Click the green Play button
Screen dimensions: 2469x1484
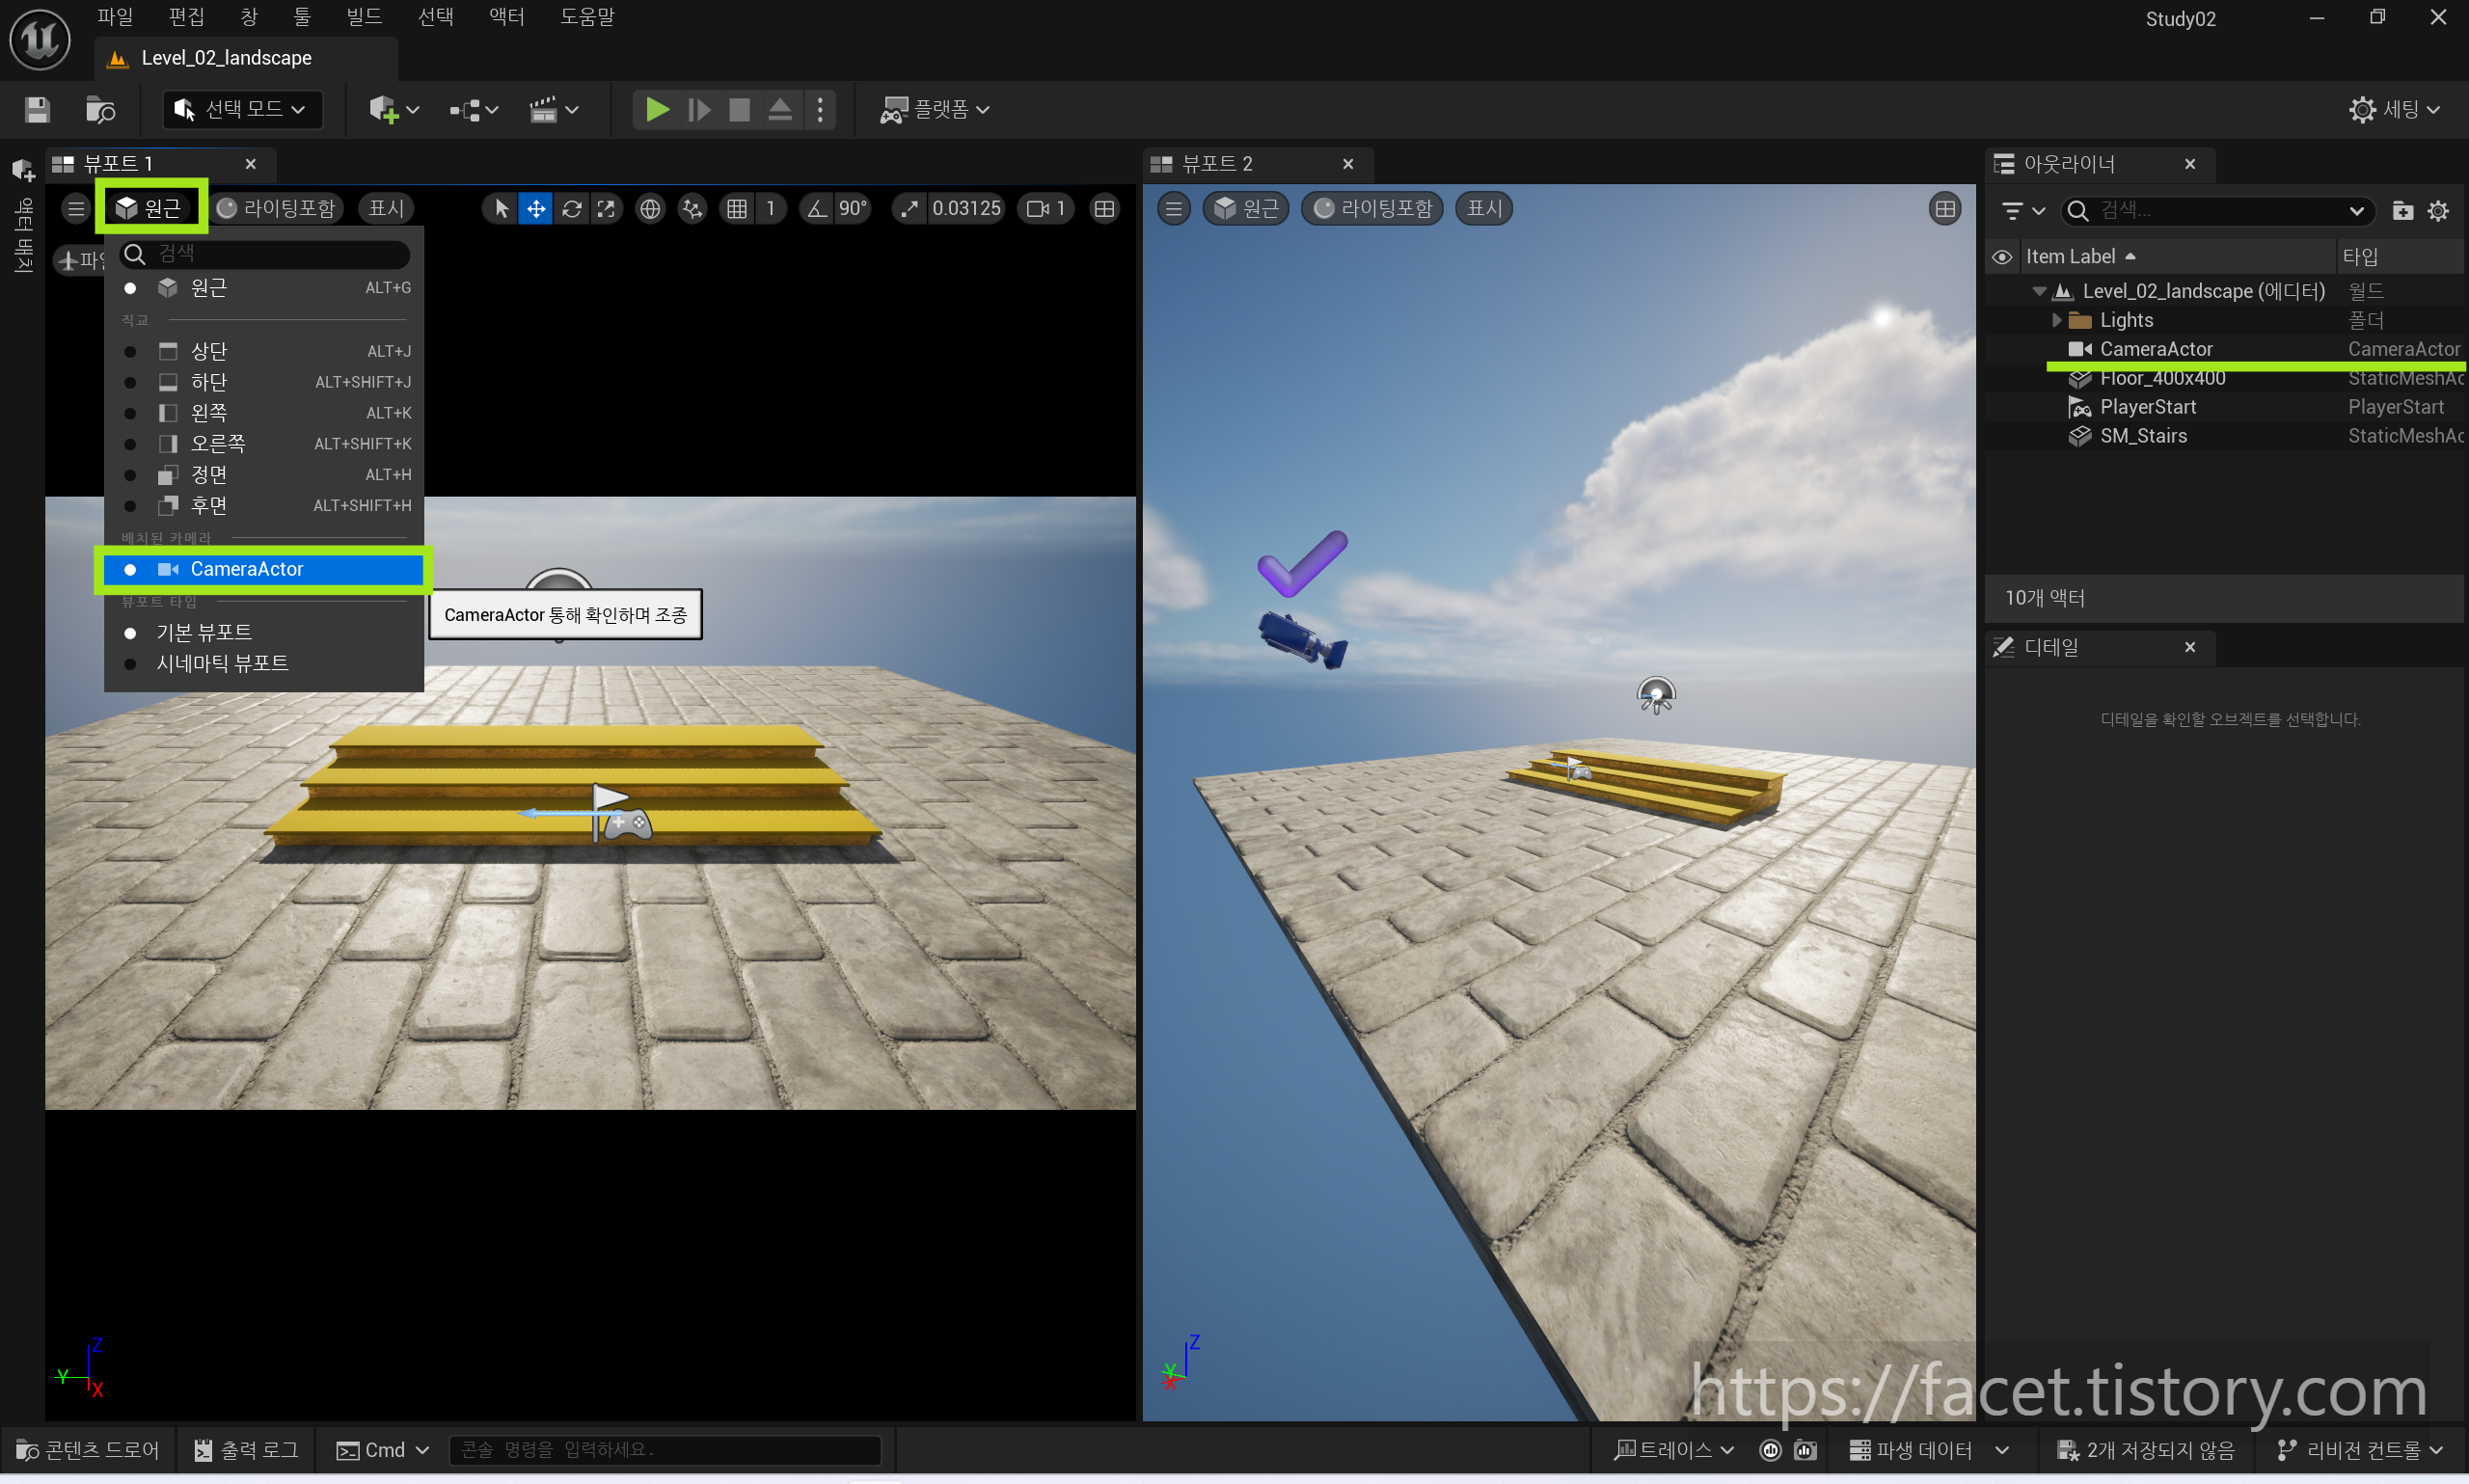[x=657, y=109]
